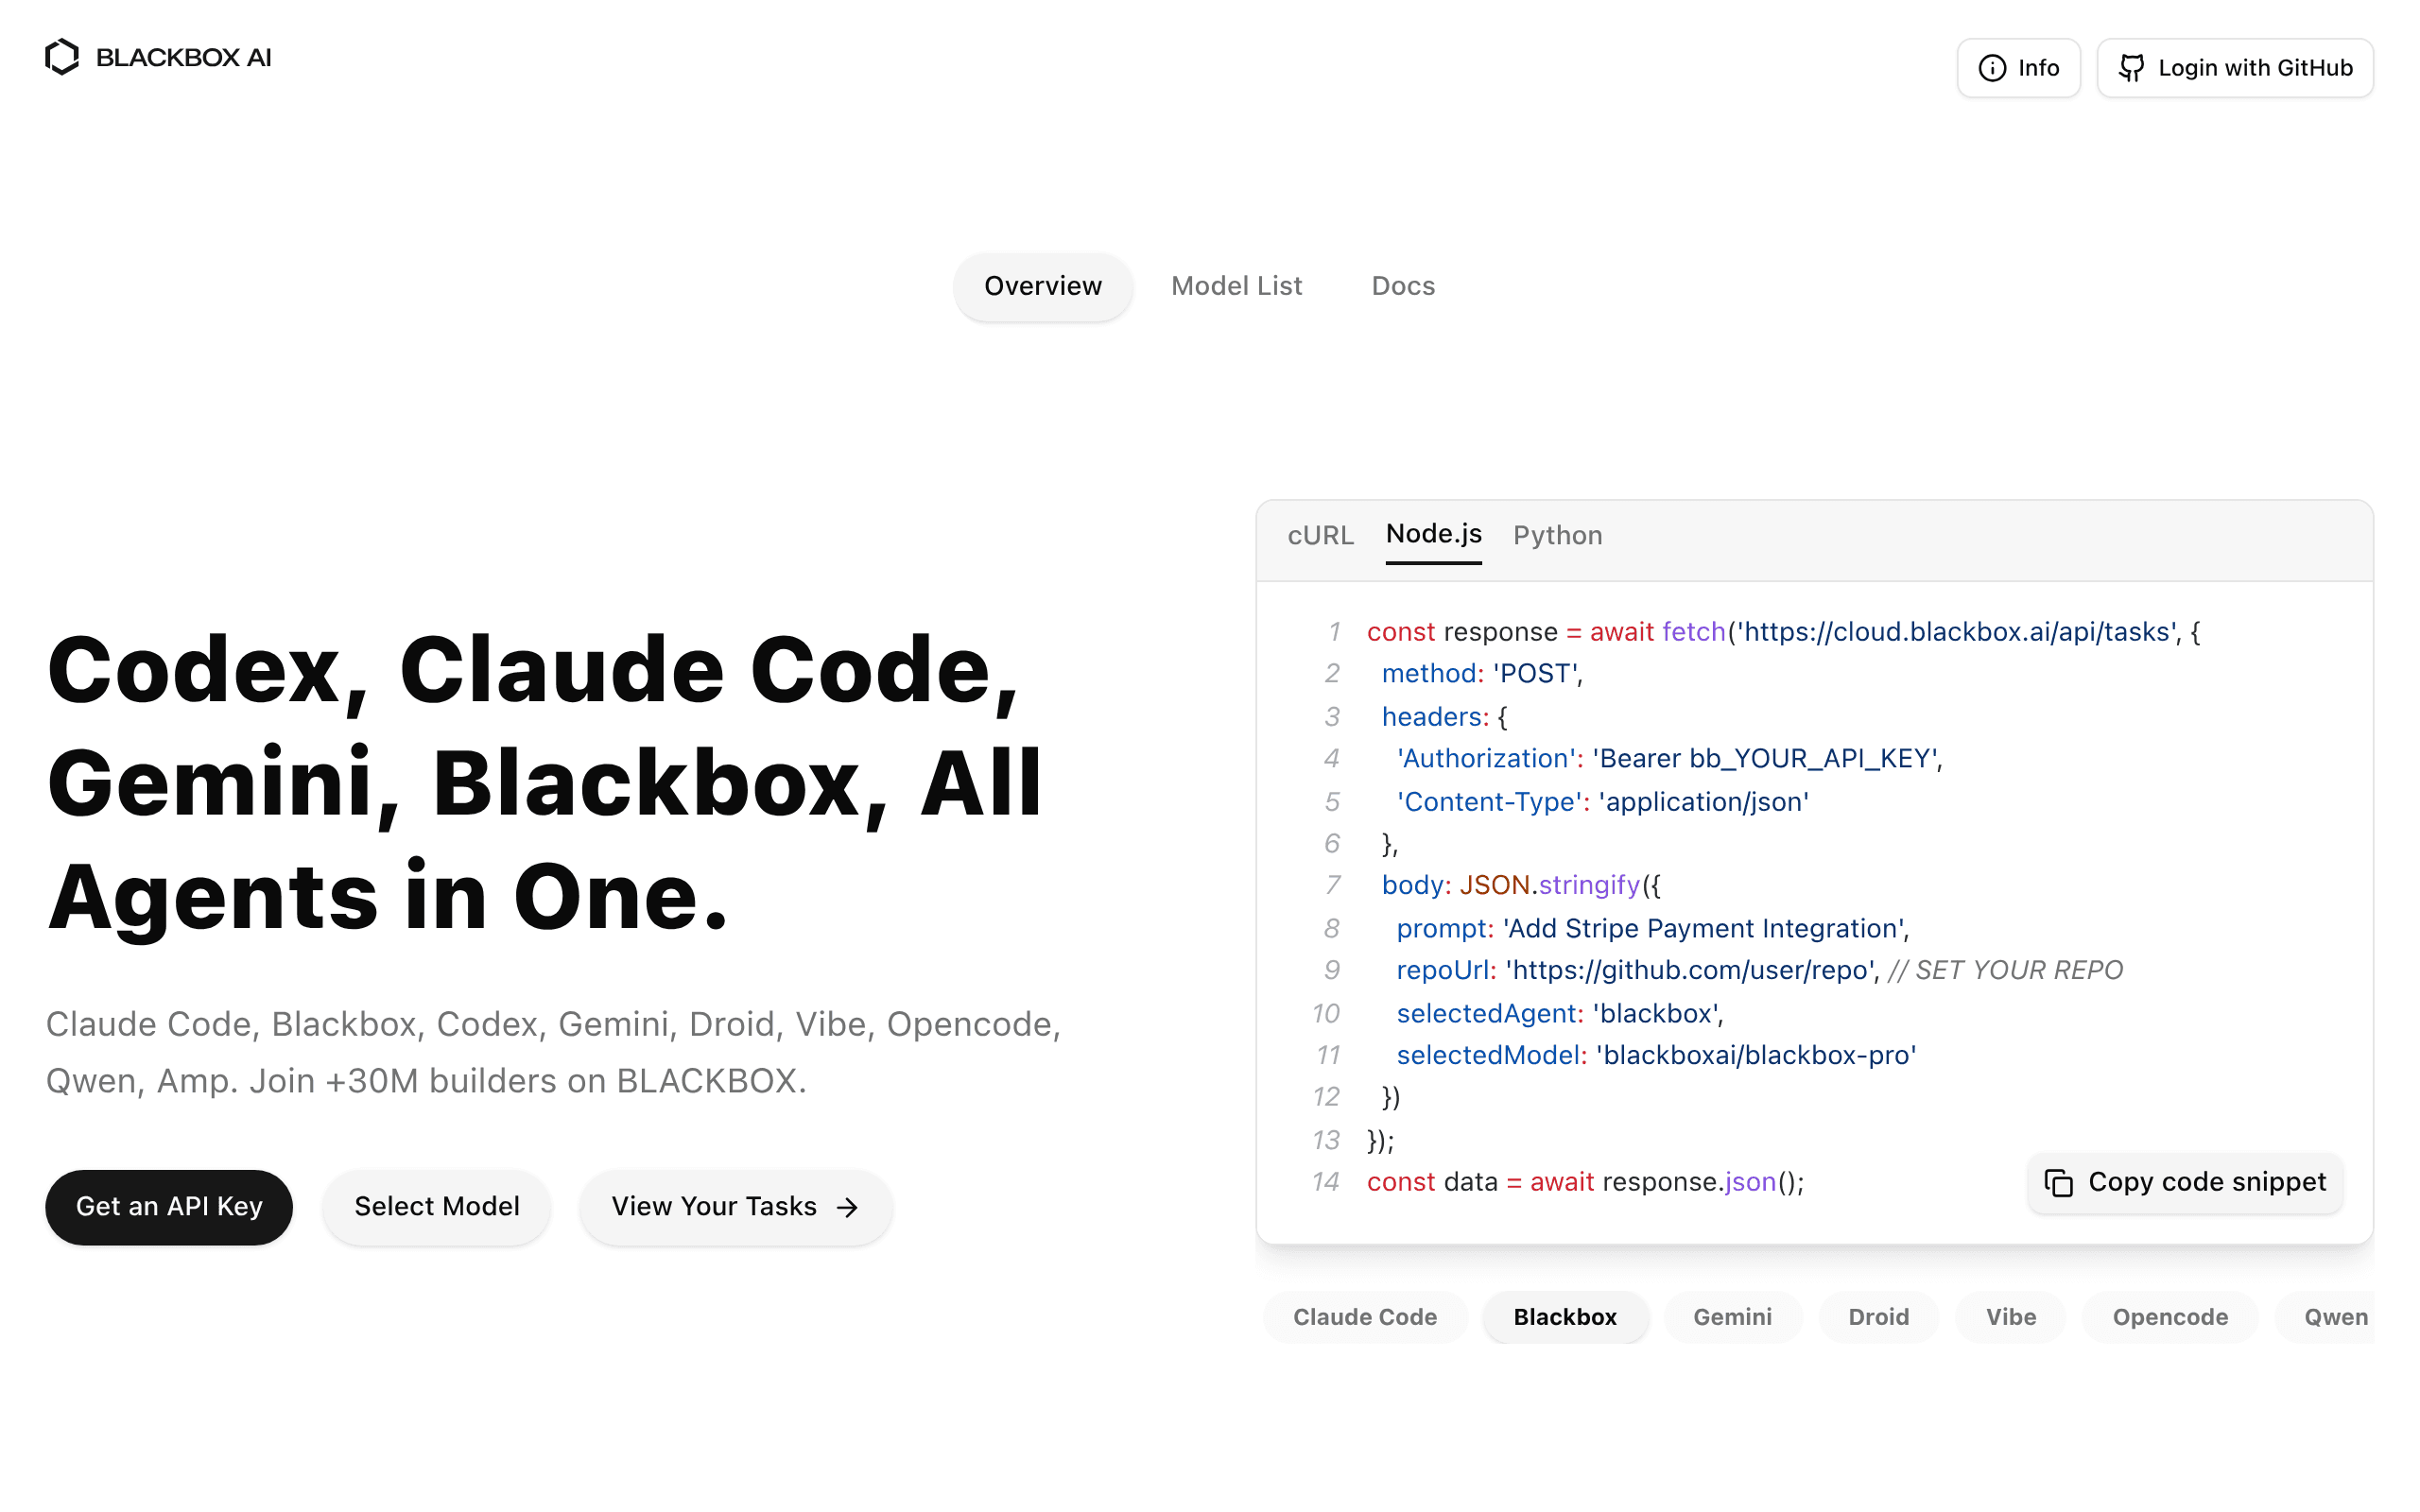Click the main headline 'Agents in One.'
The width and height of the screenshot is (2420, 1512).
click(x=388, y=897)
